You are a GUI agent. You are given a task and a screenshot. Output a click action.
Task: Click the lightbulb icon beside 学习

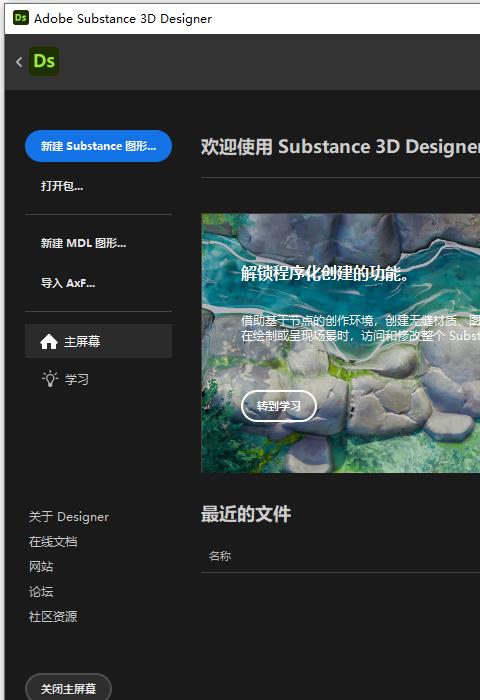point(50,379)
